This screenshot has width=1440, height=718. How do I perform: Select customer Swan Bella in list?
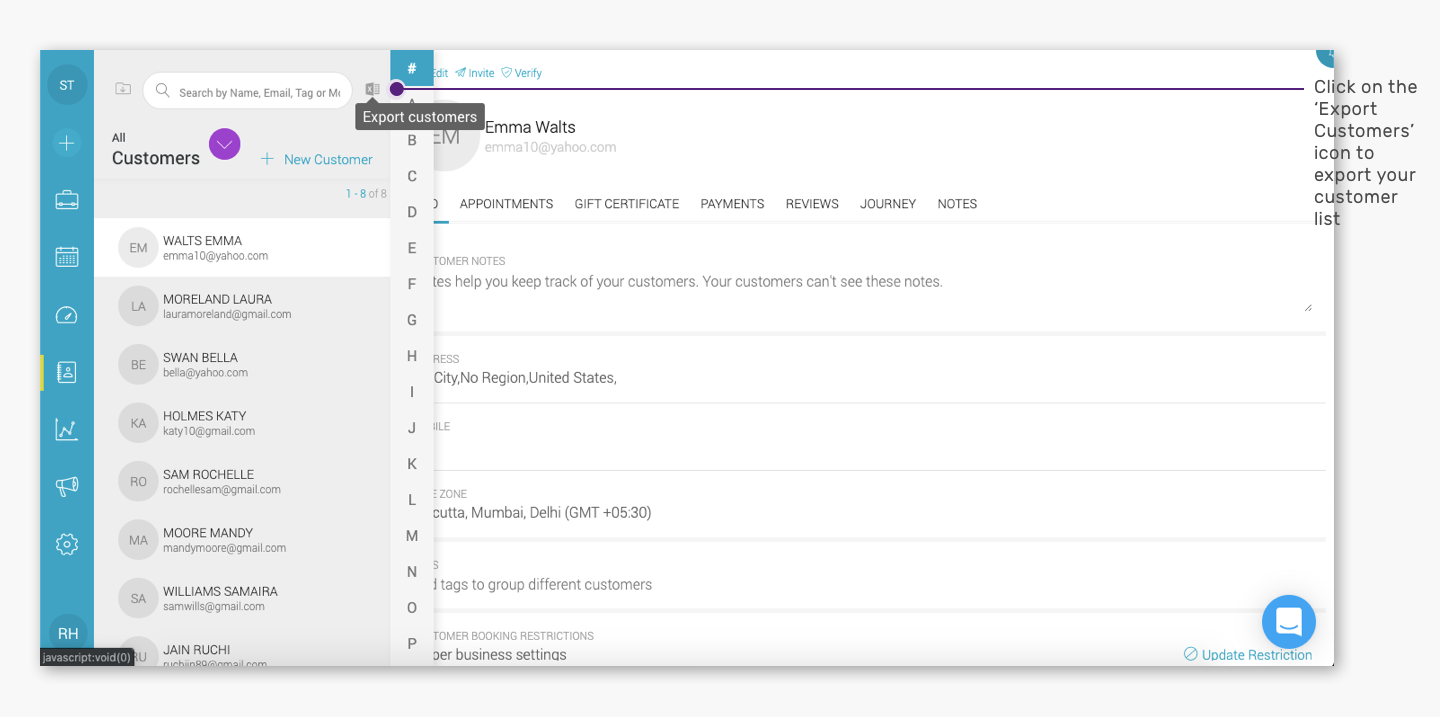242,365
